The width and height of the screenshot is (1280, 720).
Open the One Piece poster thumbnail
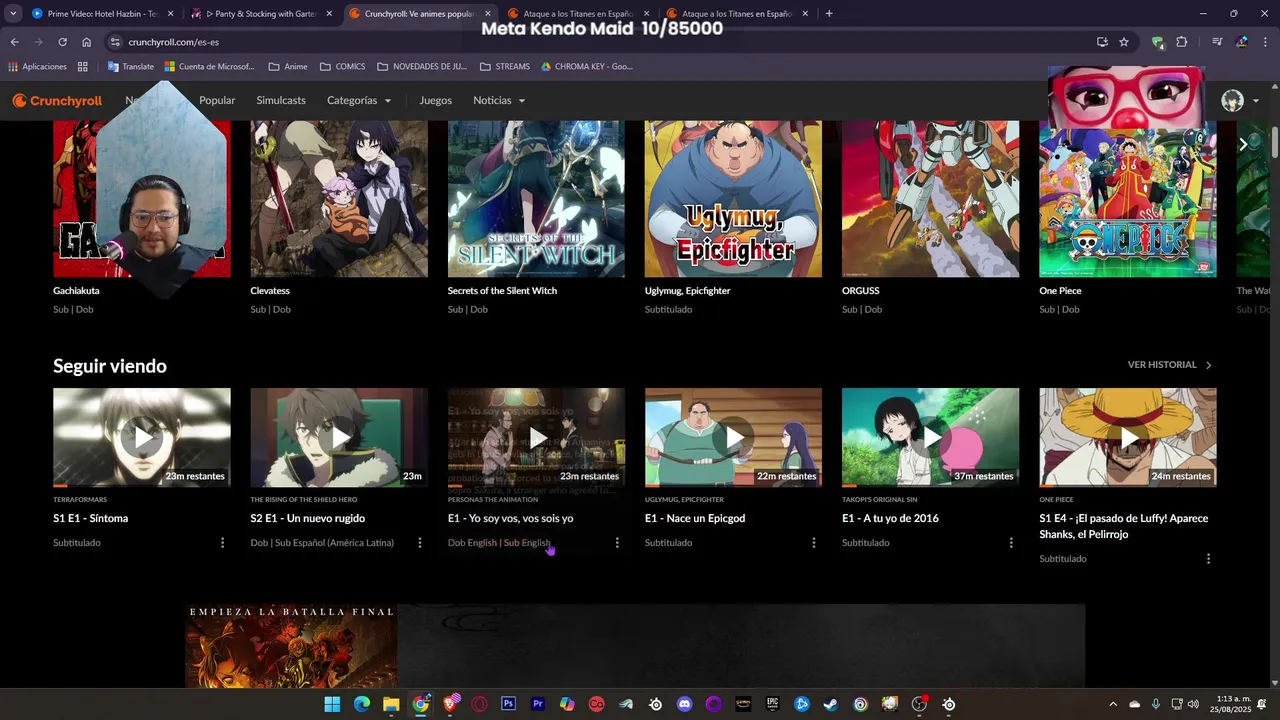(1128, 199)
